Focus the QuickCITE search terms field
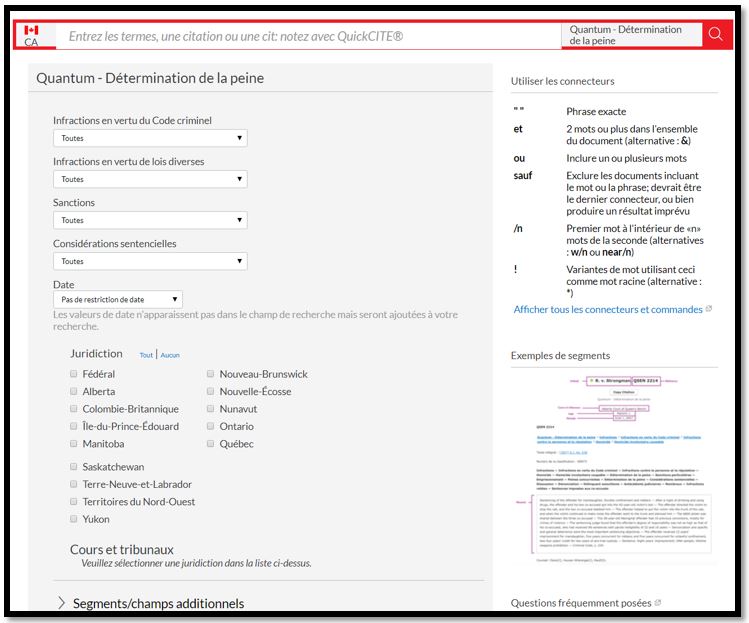The height and width of the screenshot is (623, 749). (x=308, y=36)
